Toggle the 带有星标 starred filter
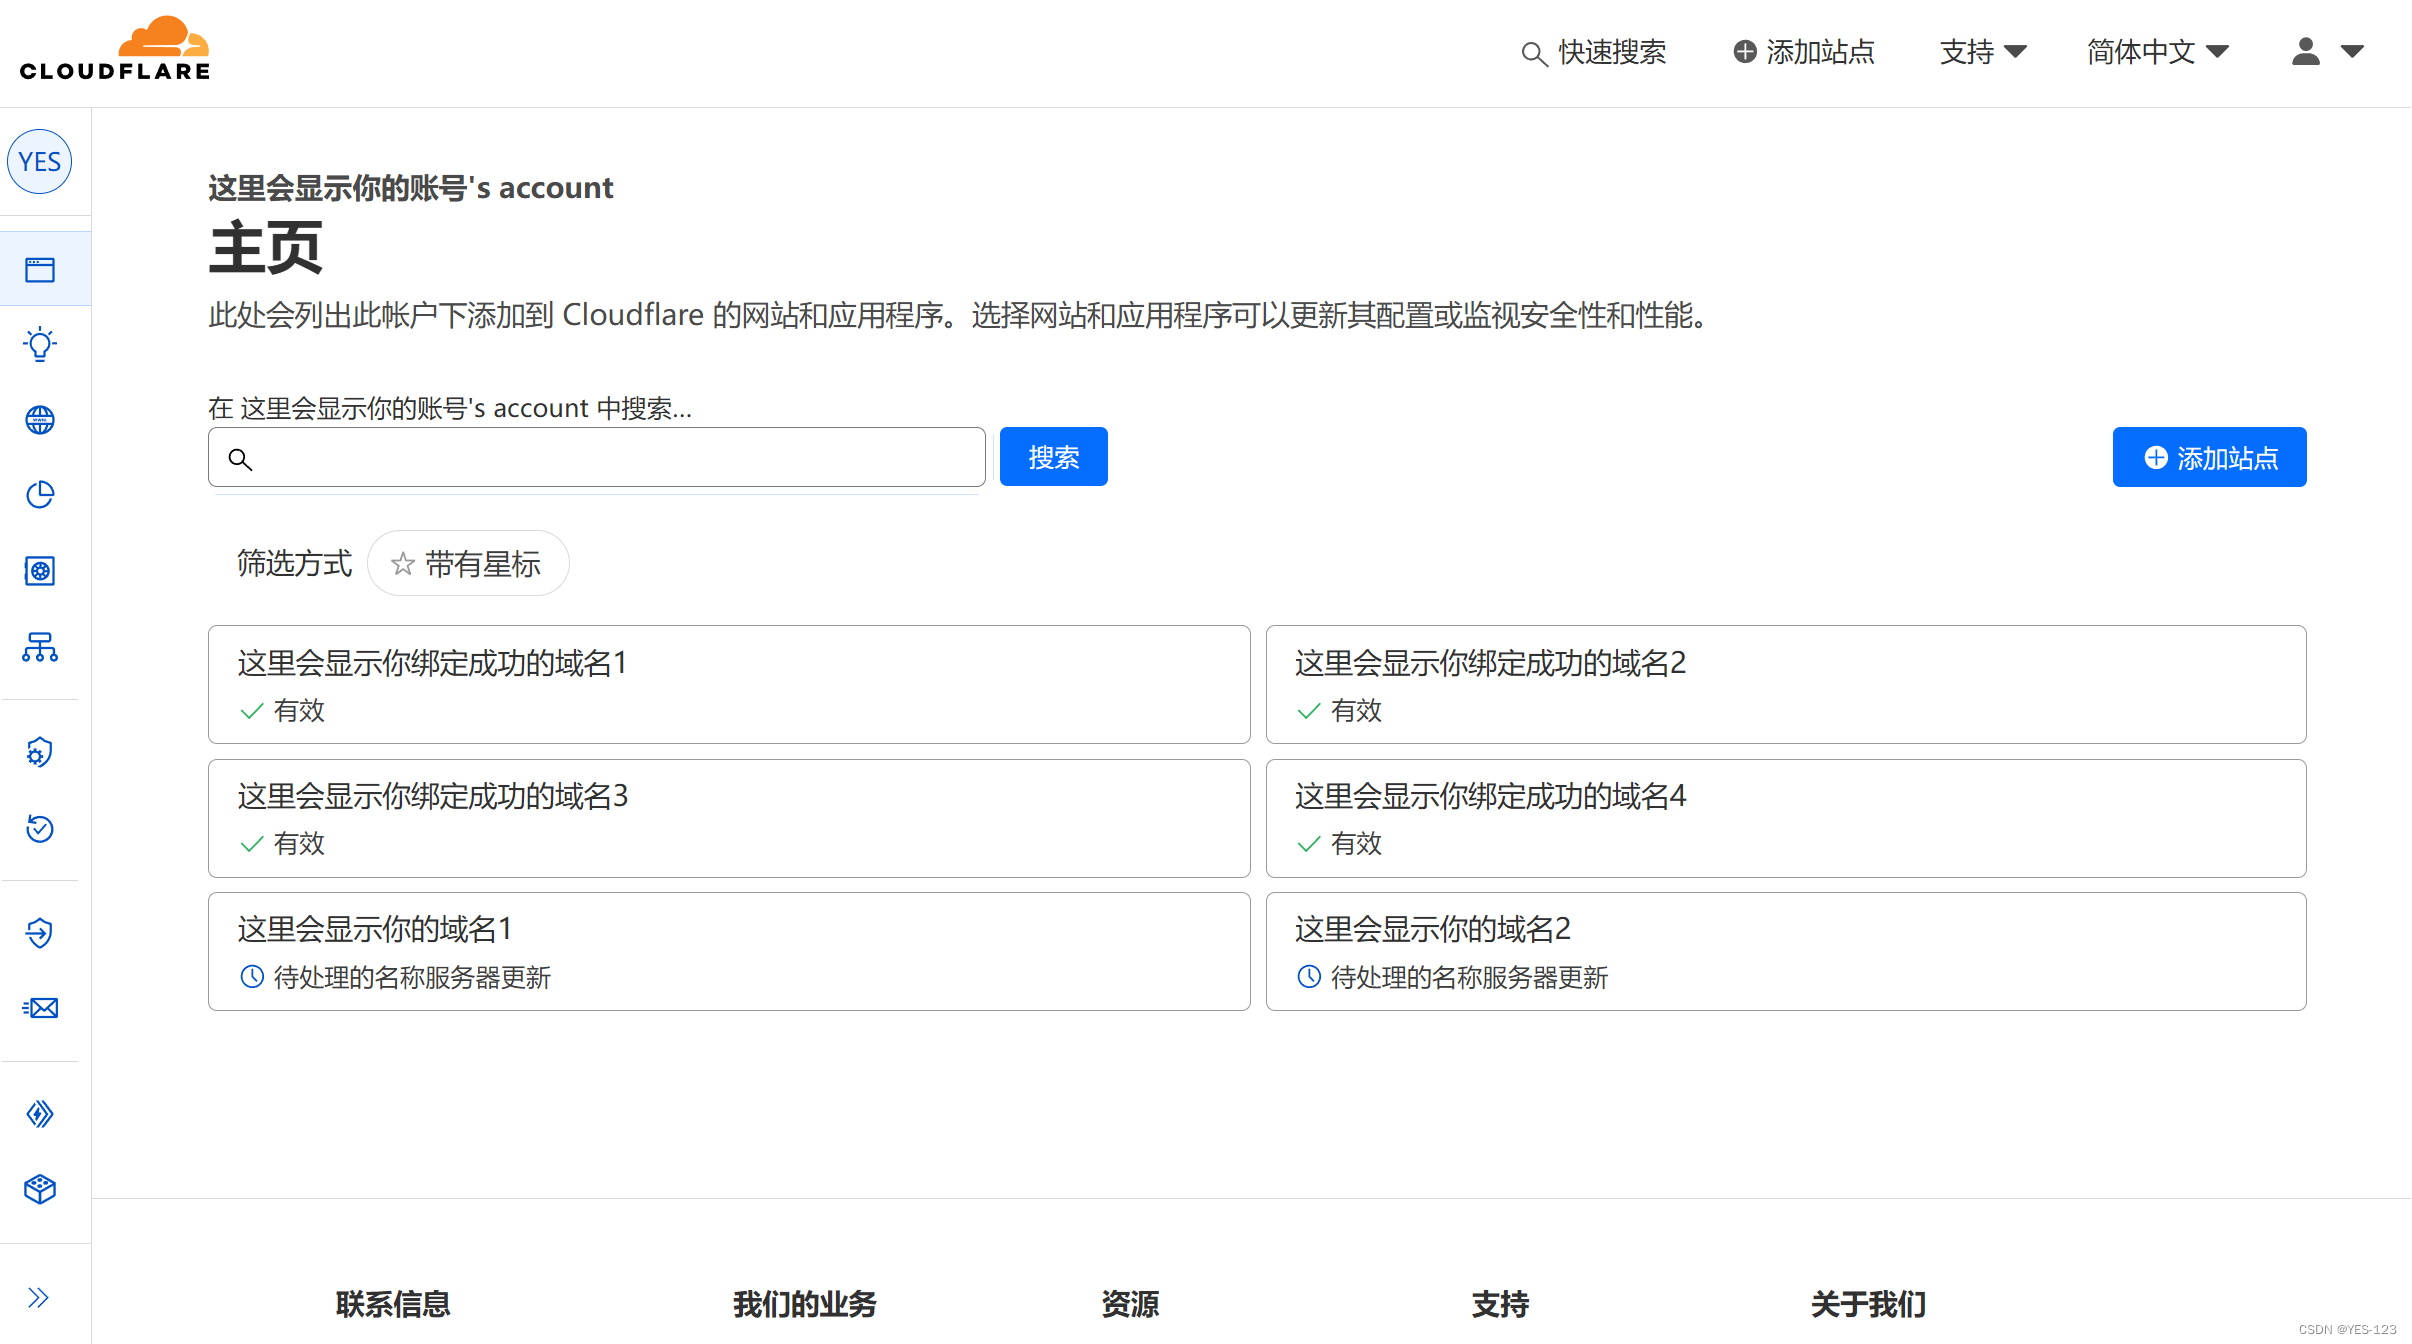 tap(468, 564)
